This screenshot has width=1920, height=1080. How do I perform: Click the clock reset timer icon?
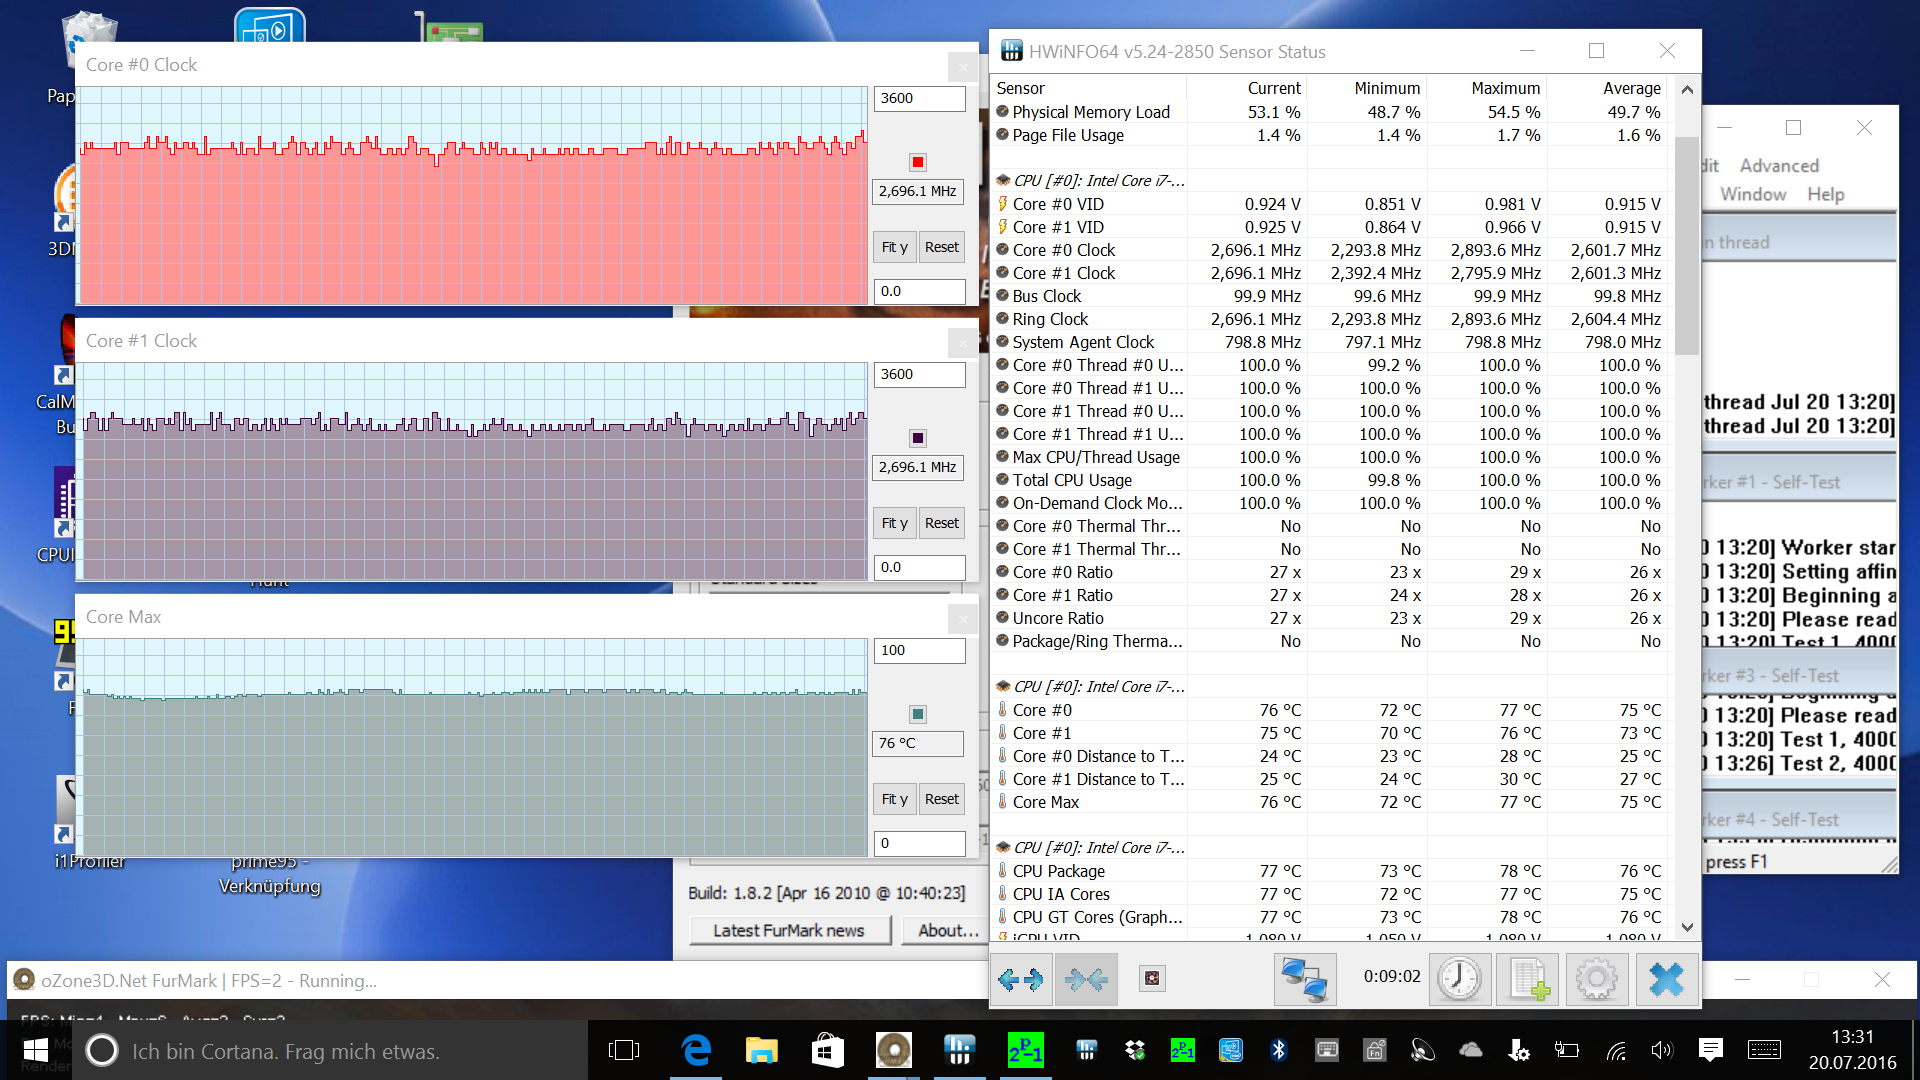click(x=1459, y=979)
